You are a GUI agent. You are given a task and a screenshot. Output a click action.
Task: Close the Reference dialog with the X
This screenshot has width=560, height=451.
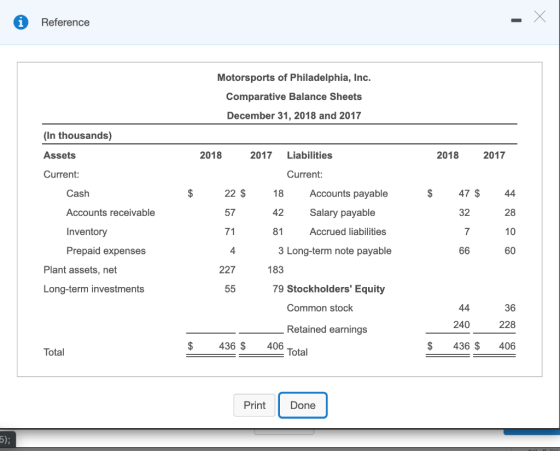click(540, 16)
